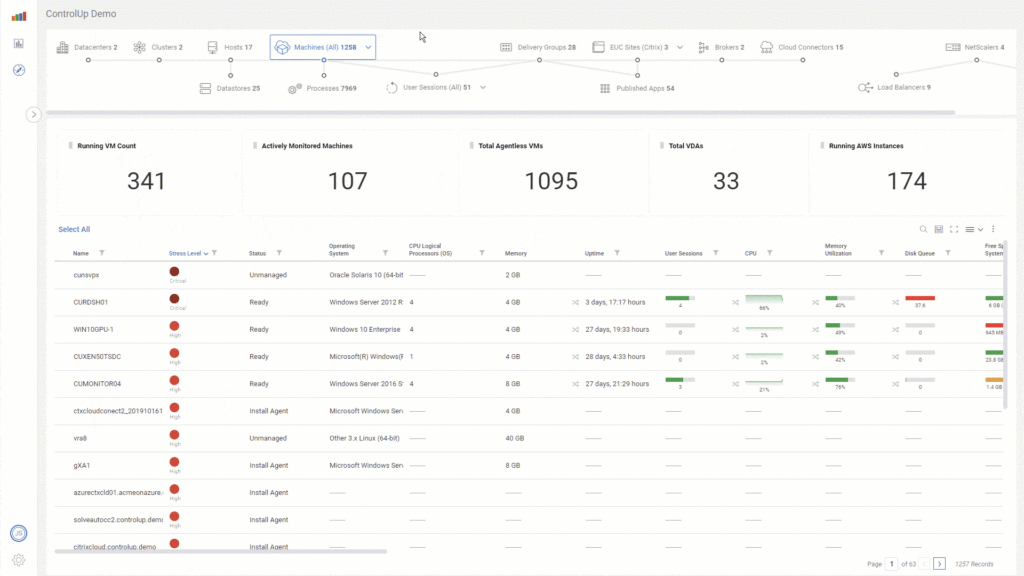The height and width of the screenshot is (576, 1024).
Task: Click the page number input field
Action: tap(891, 564)
